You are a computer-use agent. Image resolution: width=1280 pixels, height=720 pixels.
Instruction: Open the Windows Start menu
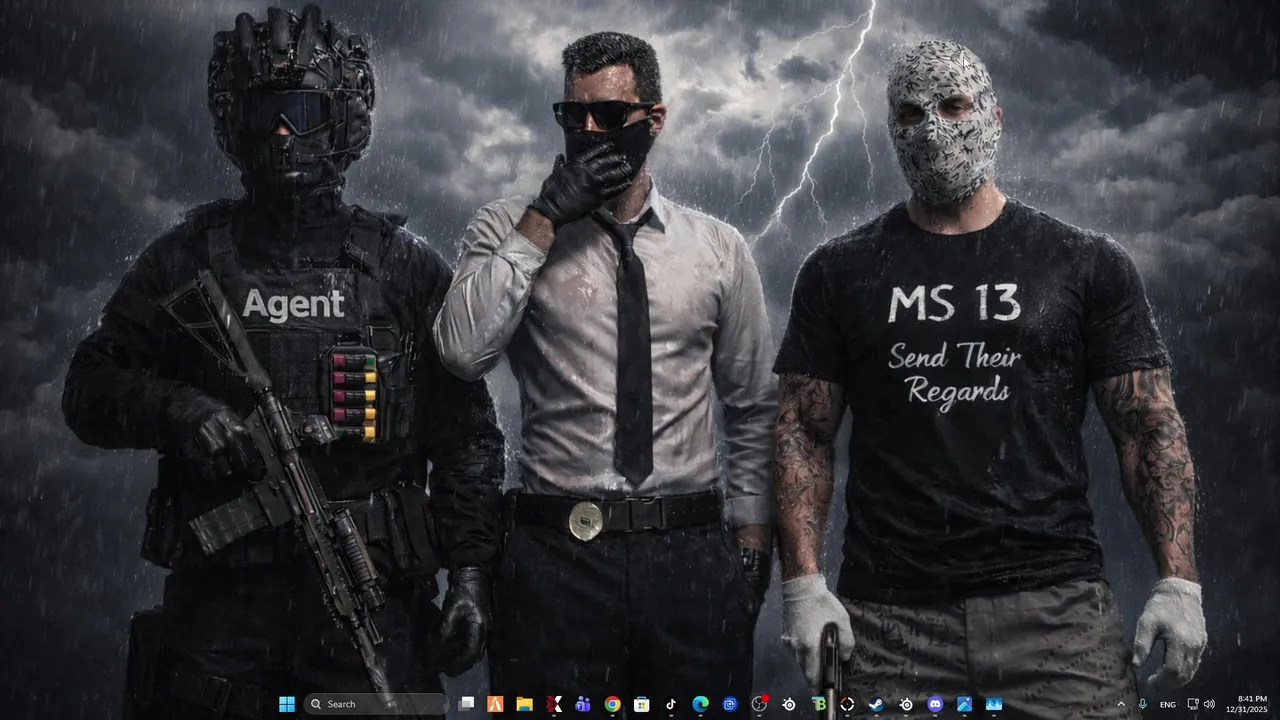pyautogui.click(x=287, y=704)
